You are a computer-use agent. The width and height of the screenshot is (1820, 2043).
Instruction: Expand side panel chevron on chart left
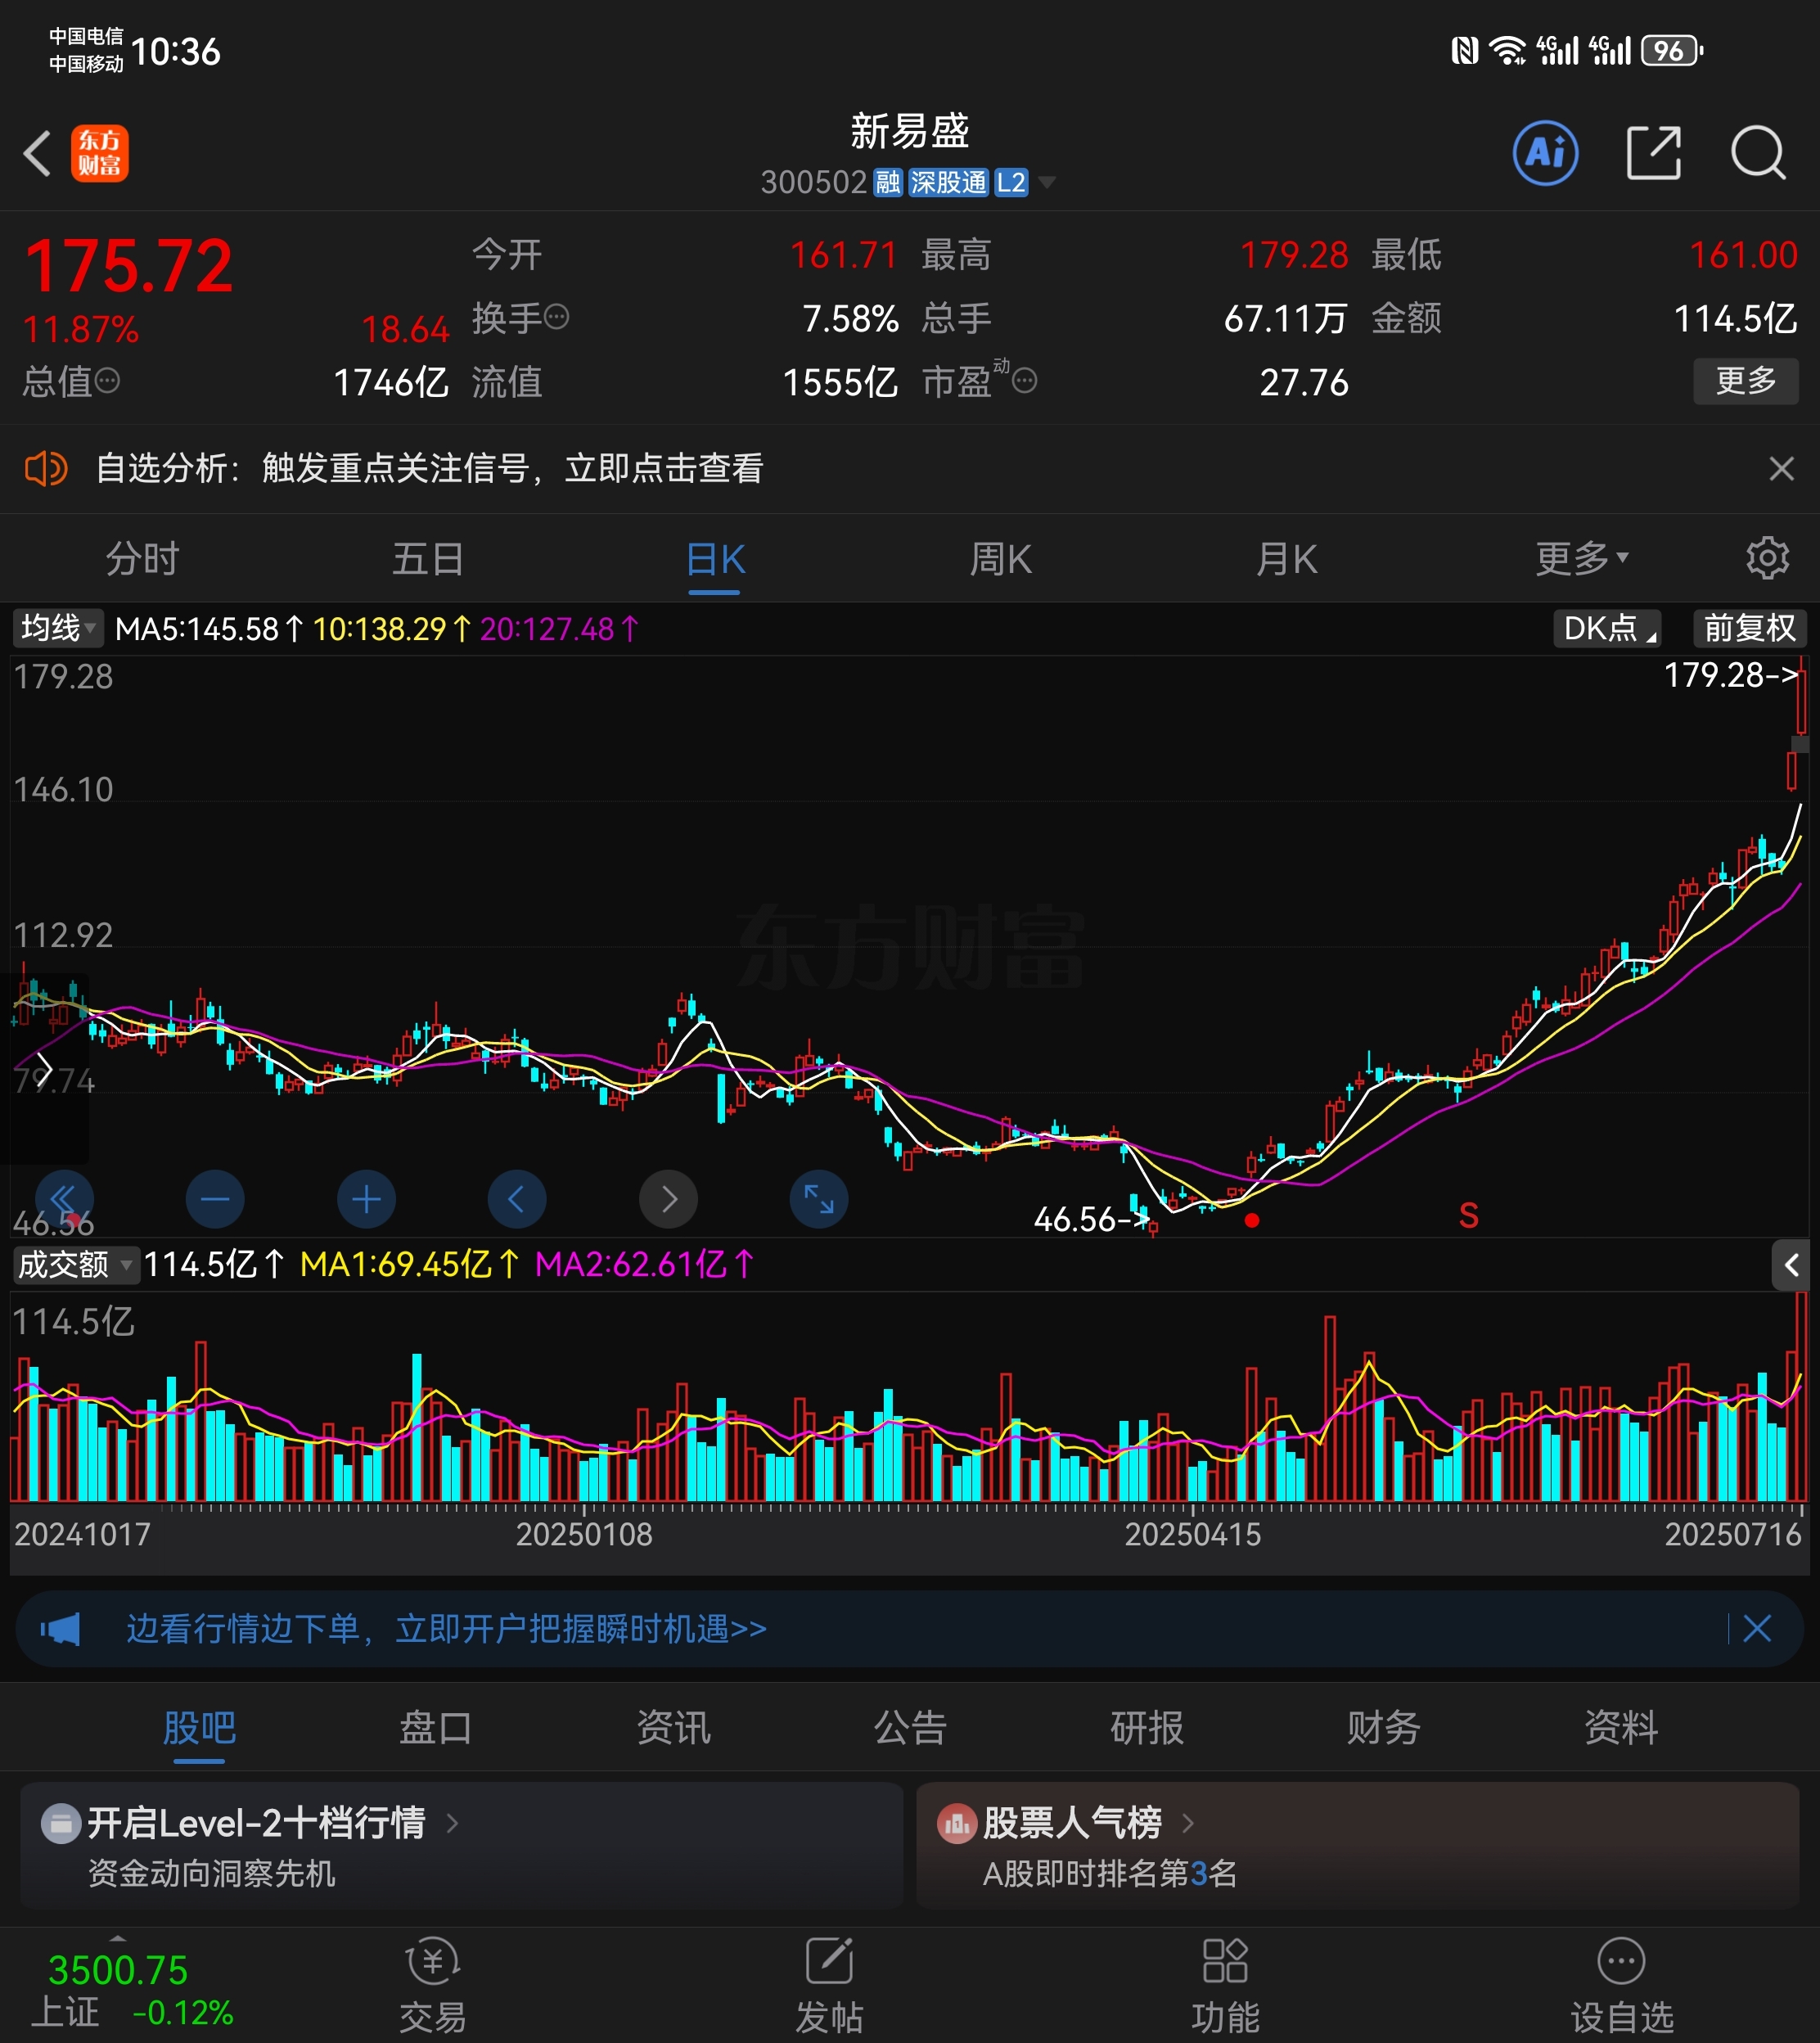pyautogui.click(x=43, y=1068)
